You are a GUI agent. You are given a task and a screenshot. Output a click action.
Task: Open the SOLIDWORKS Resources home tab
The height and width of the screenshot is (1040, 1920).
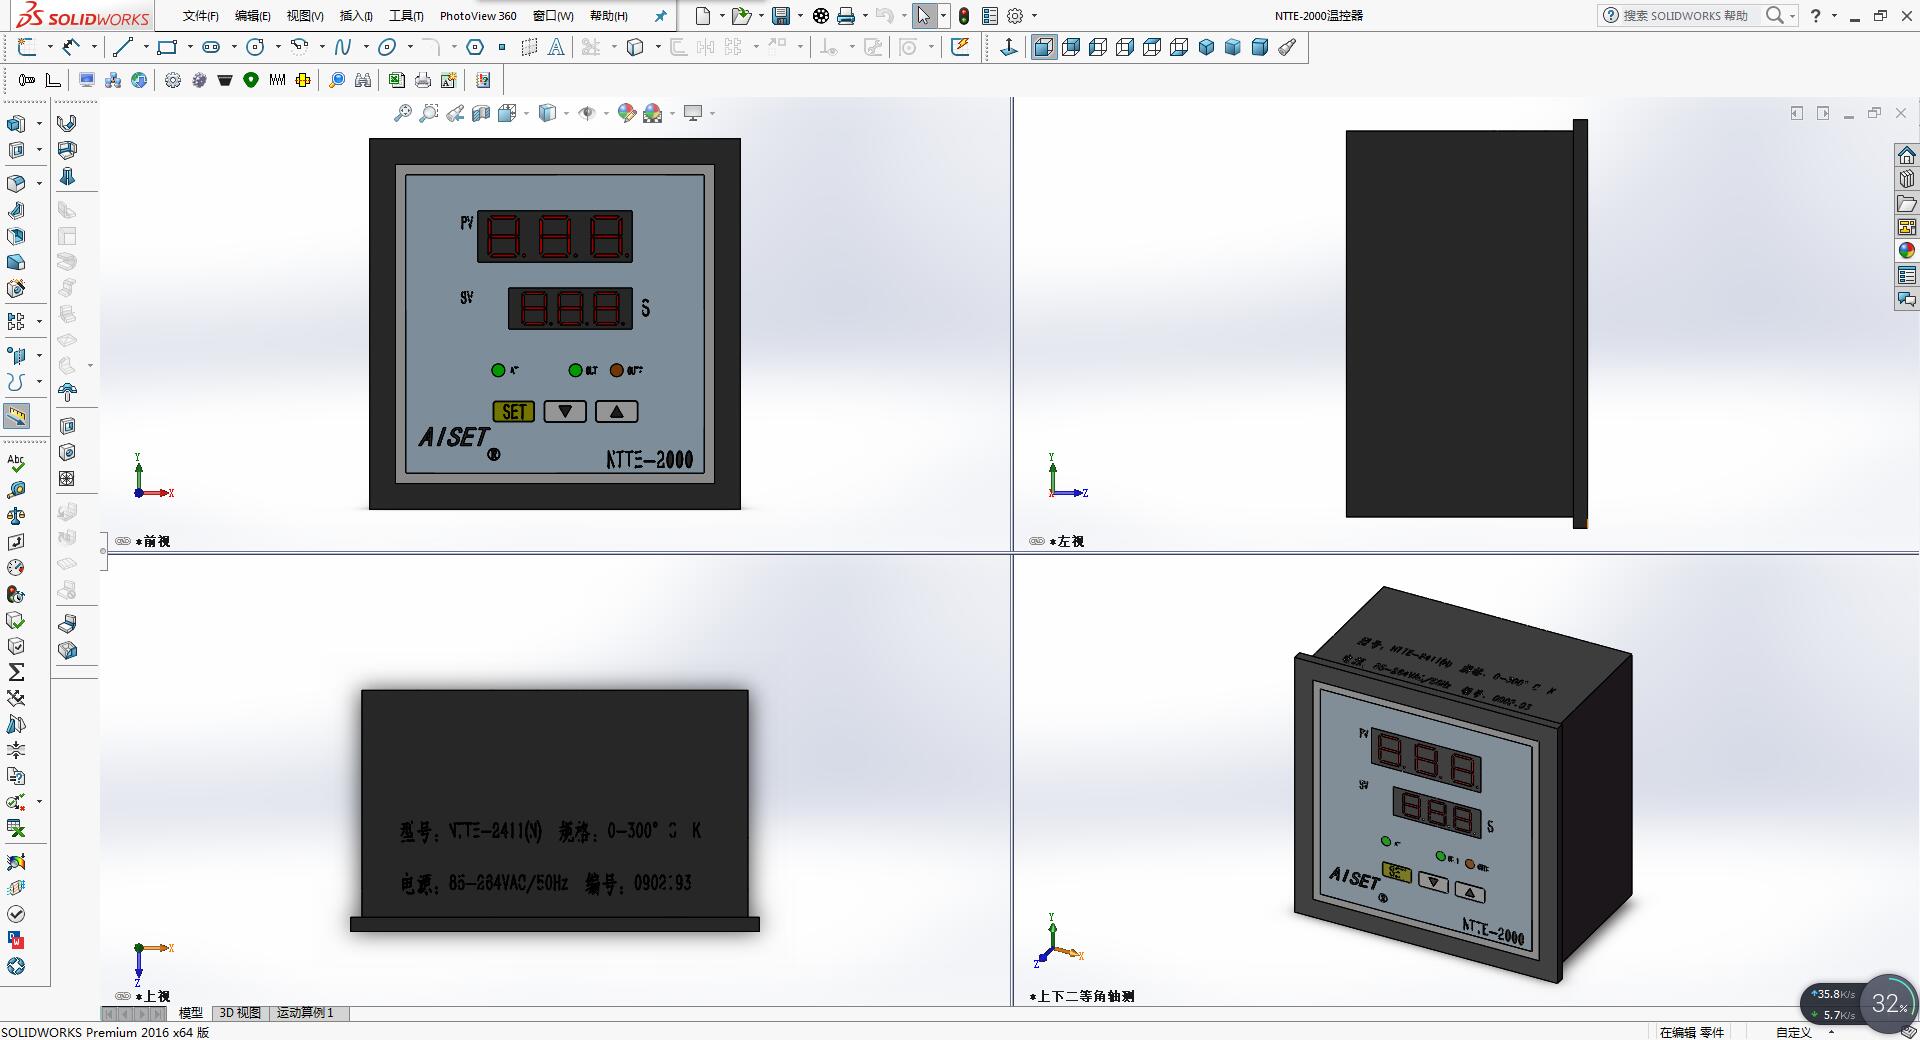1907,155
